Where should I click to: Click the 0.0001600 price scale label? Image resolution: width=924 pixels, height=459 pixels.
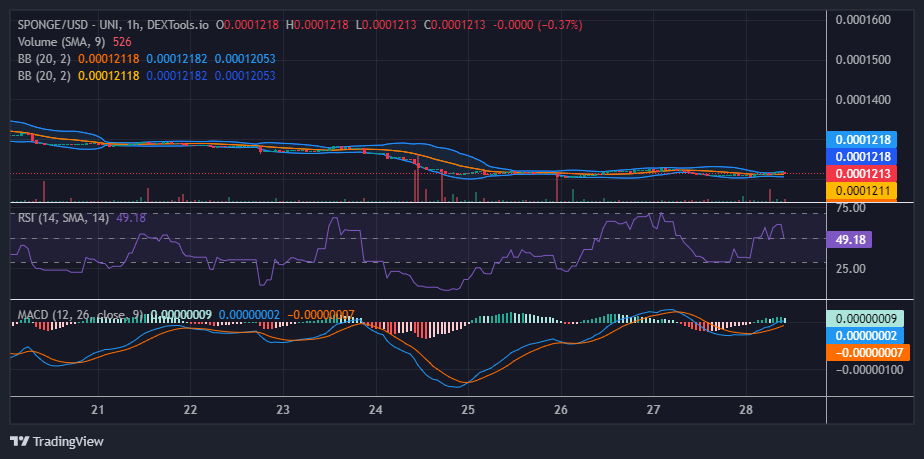(863, 20)
